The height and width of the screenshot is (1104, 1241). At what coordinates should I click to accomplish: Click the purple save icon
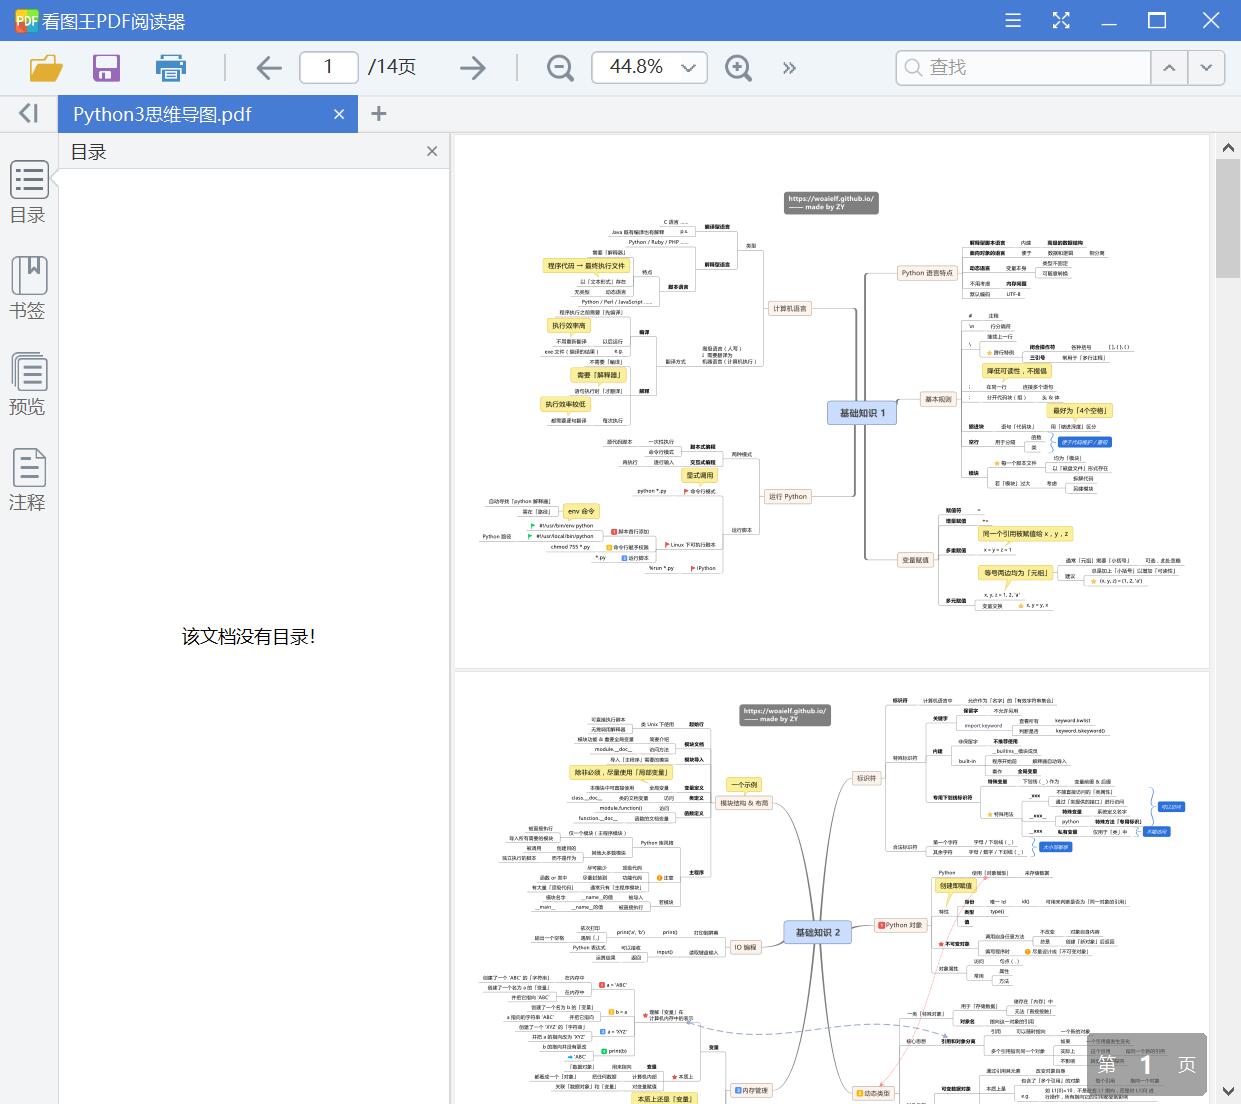106,67
